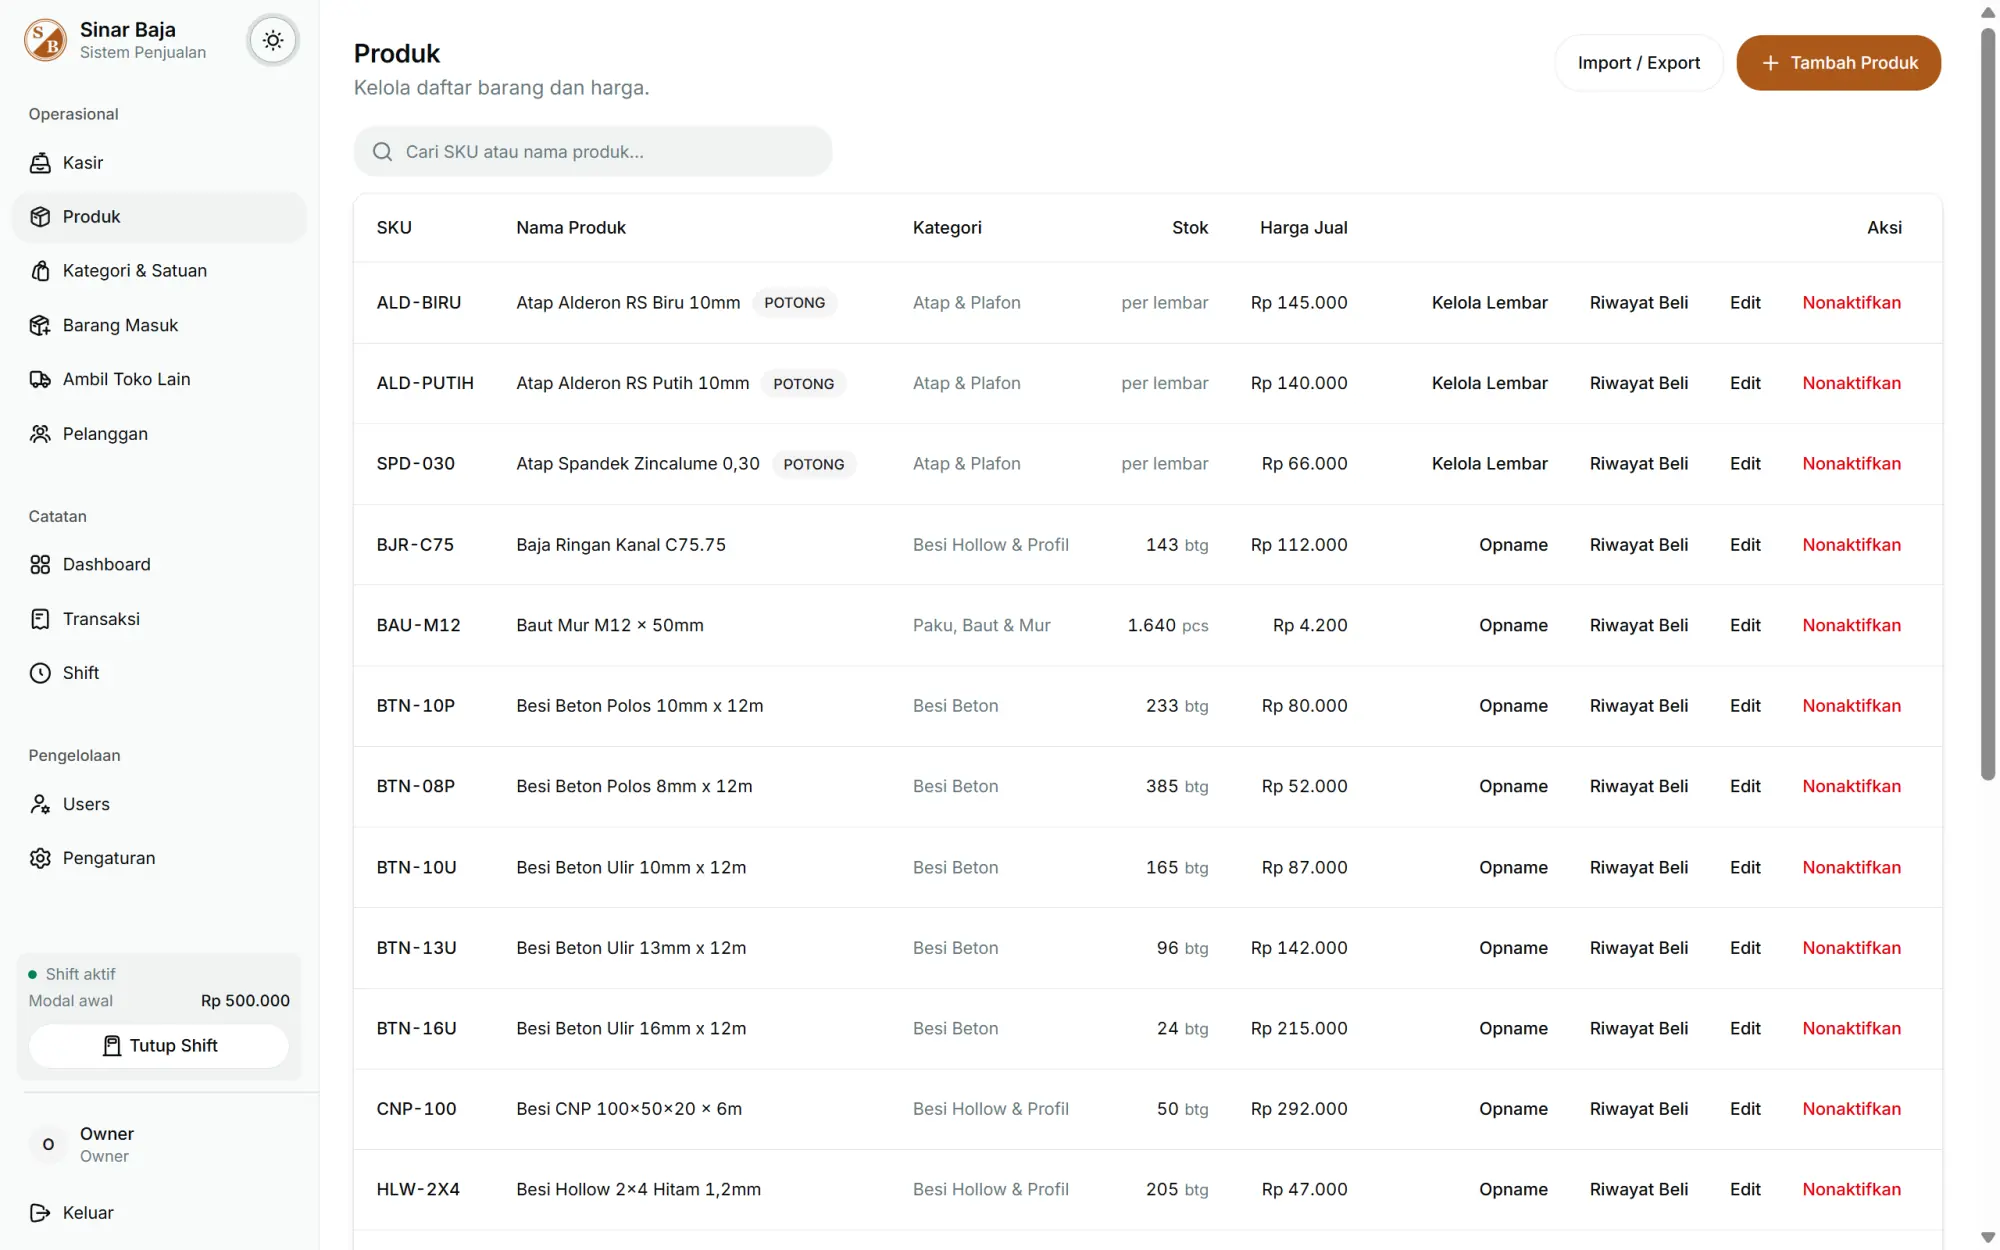Click the stock value 1.640 pcs

pyautogui.click(x=1167, y=626)
